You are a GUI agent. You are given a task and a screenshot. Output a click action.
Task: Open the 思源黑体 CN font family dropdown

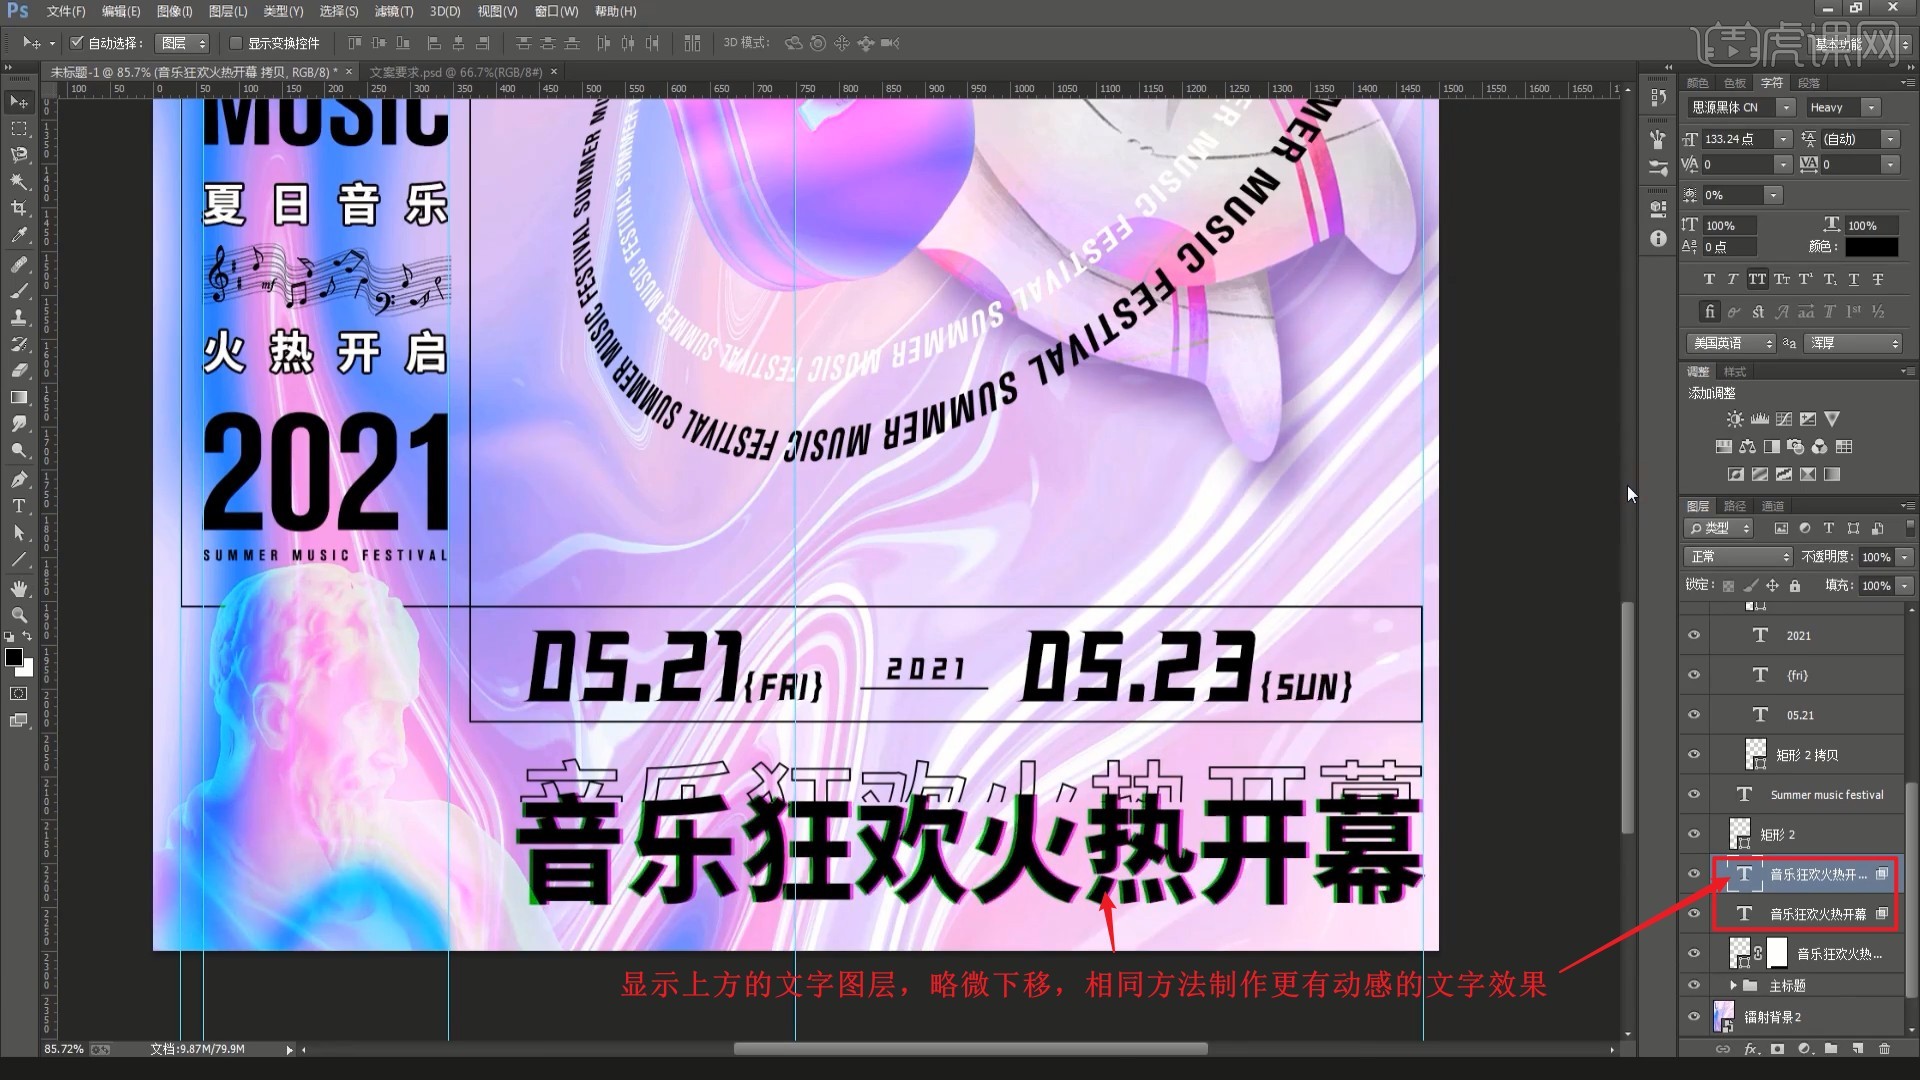1786,107
